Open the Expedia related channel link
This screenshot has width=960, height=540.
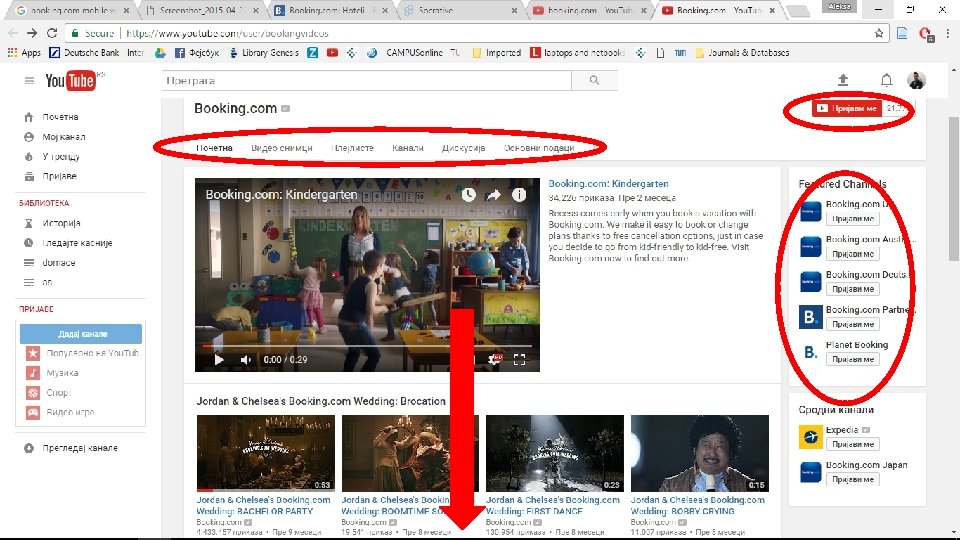pyautogui.click(x=842, y=430)
